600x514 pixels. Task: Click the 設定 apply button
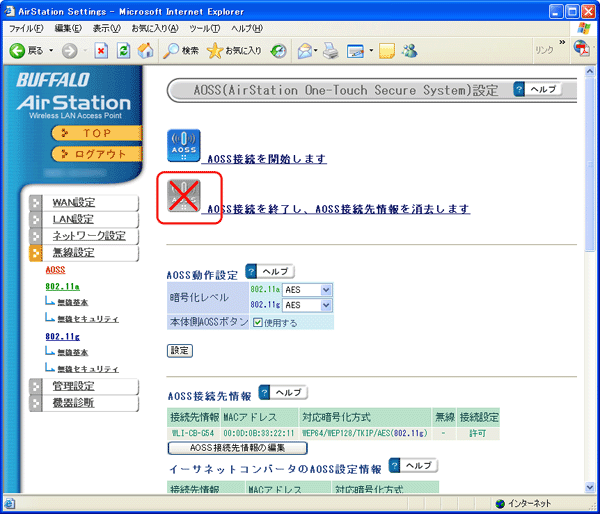click(x=180, y=351)
